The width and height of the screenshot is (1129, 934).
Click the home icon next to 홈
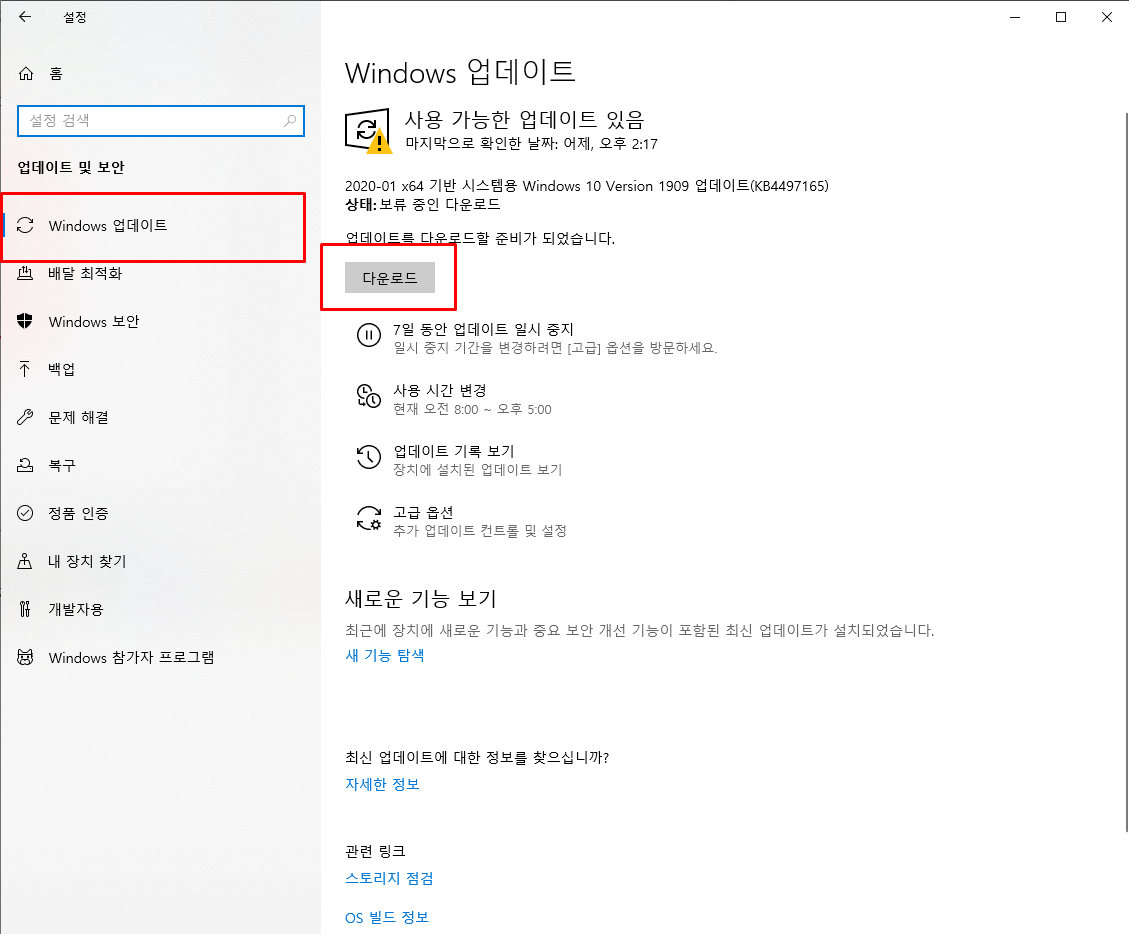tap(26, 73)
